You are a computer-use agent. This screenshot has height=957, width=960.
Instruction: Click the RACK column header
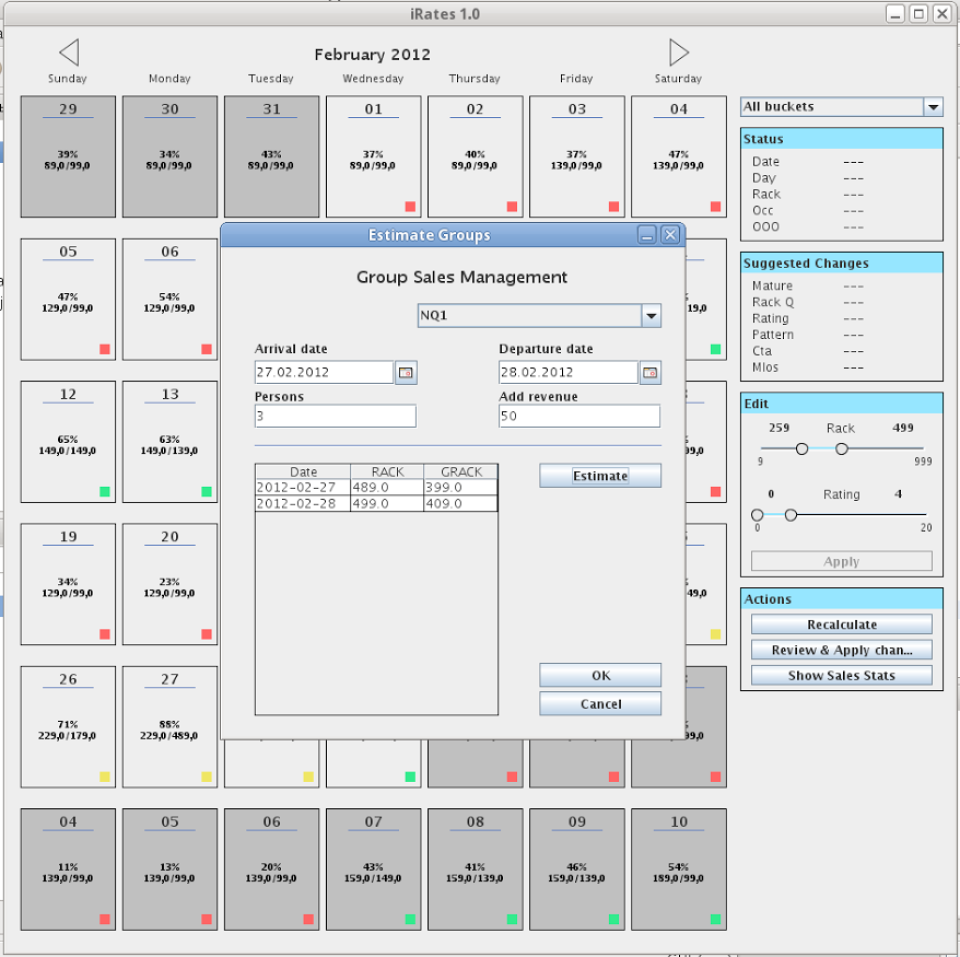pyautogui.click(x=388, y=471)
